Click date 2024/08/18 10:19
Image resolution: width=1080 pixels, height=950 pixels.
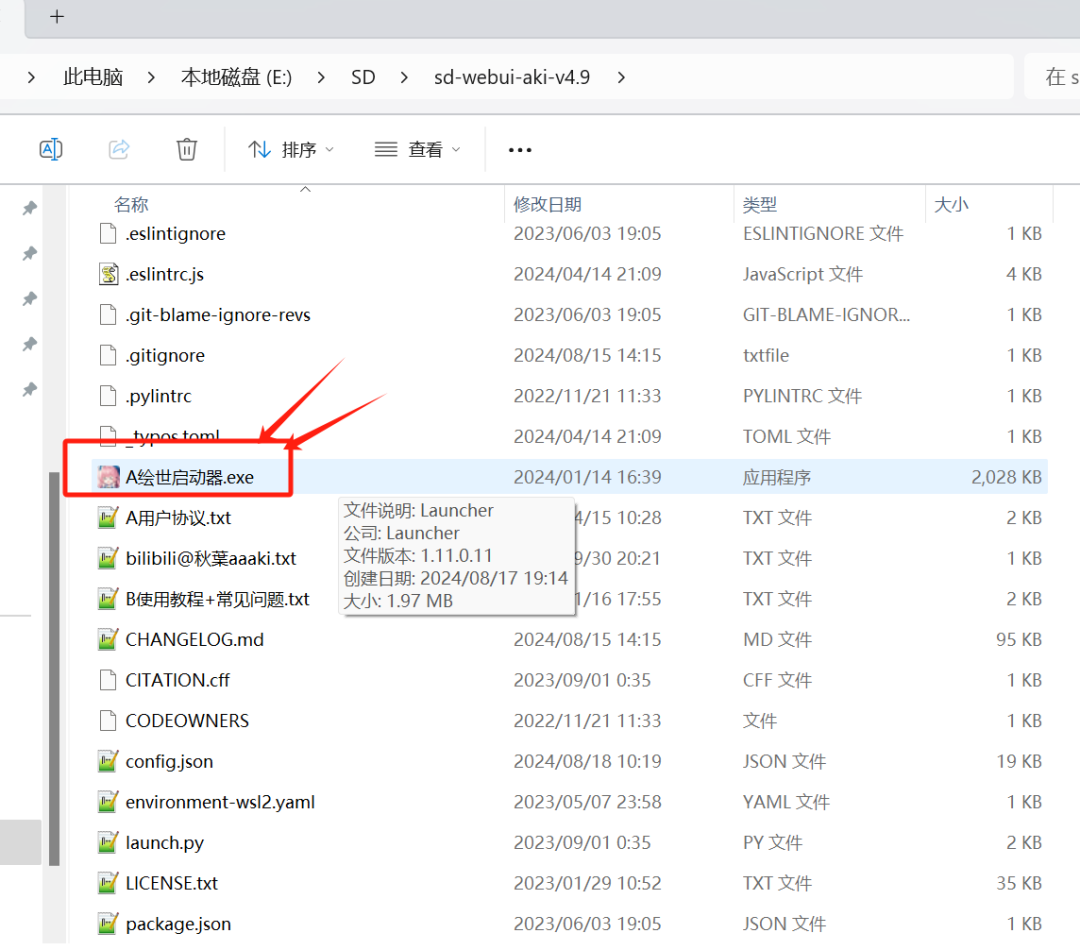tap(588, 761)
